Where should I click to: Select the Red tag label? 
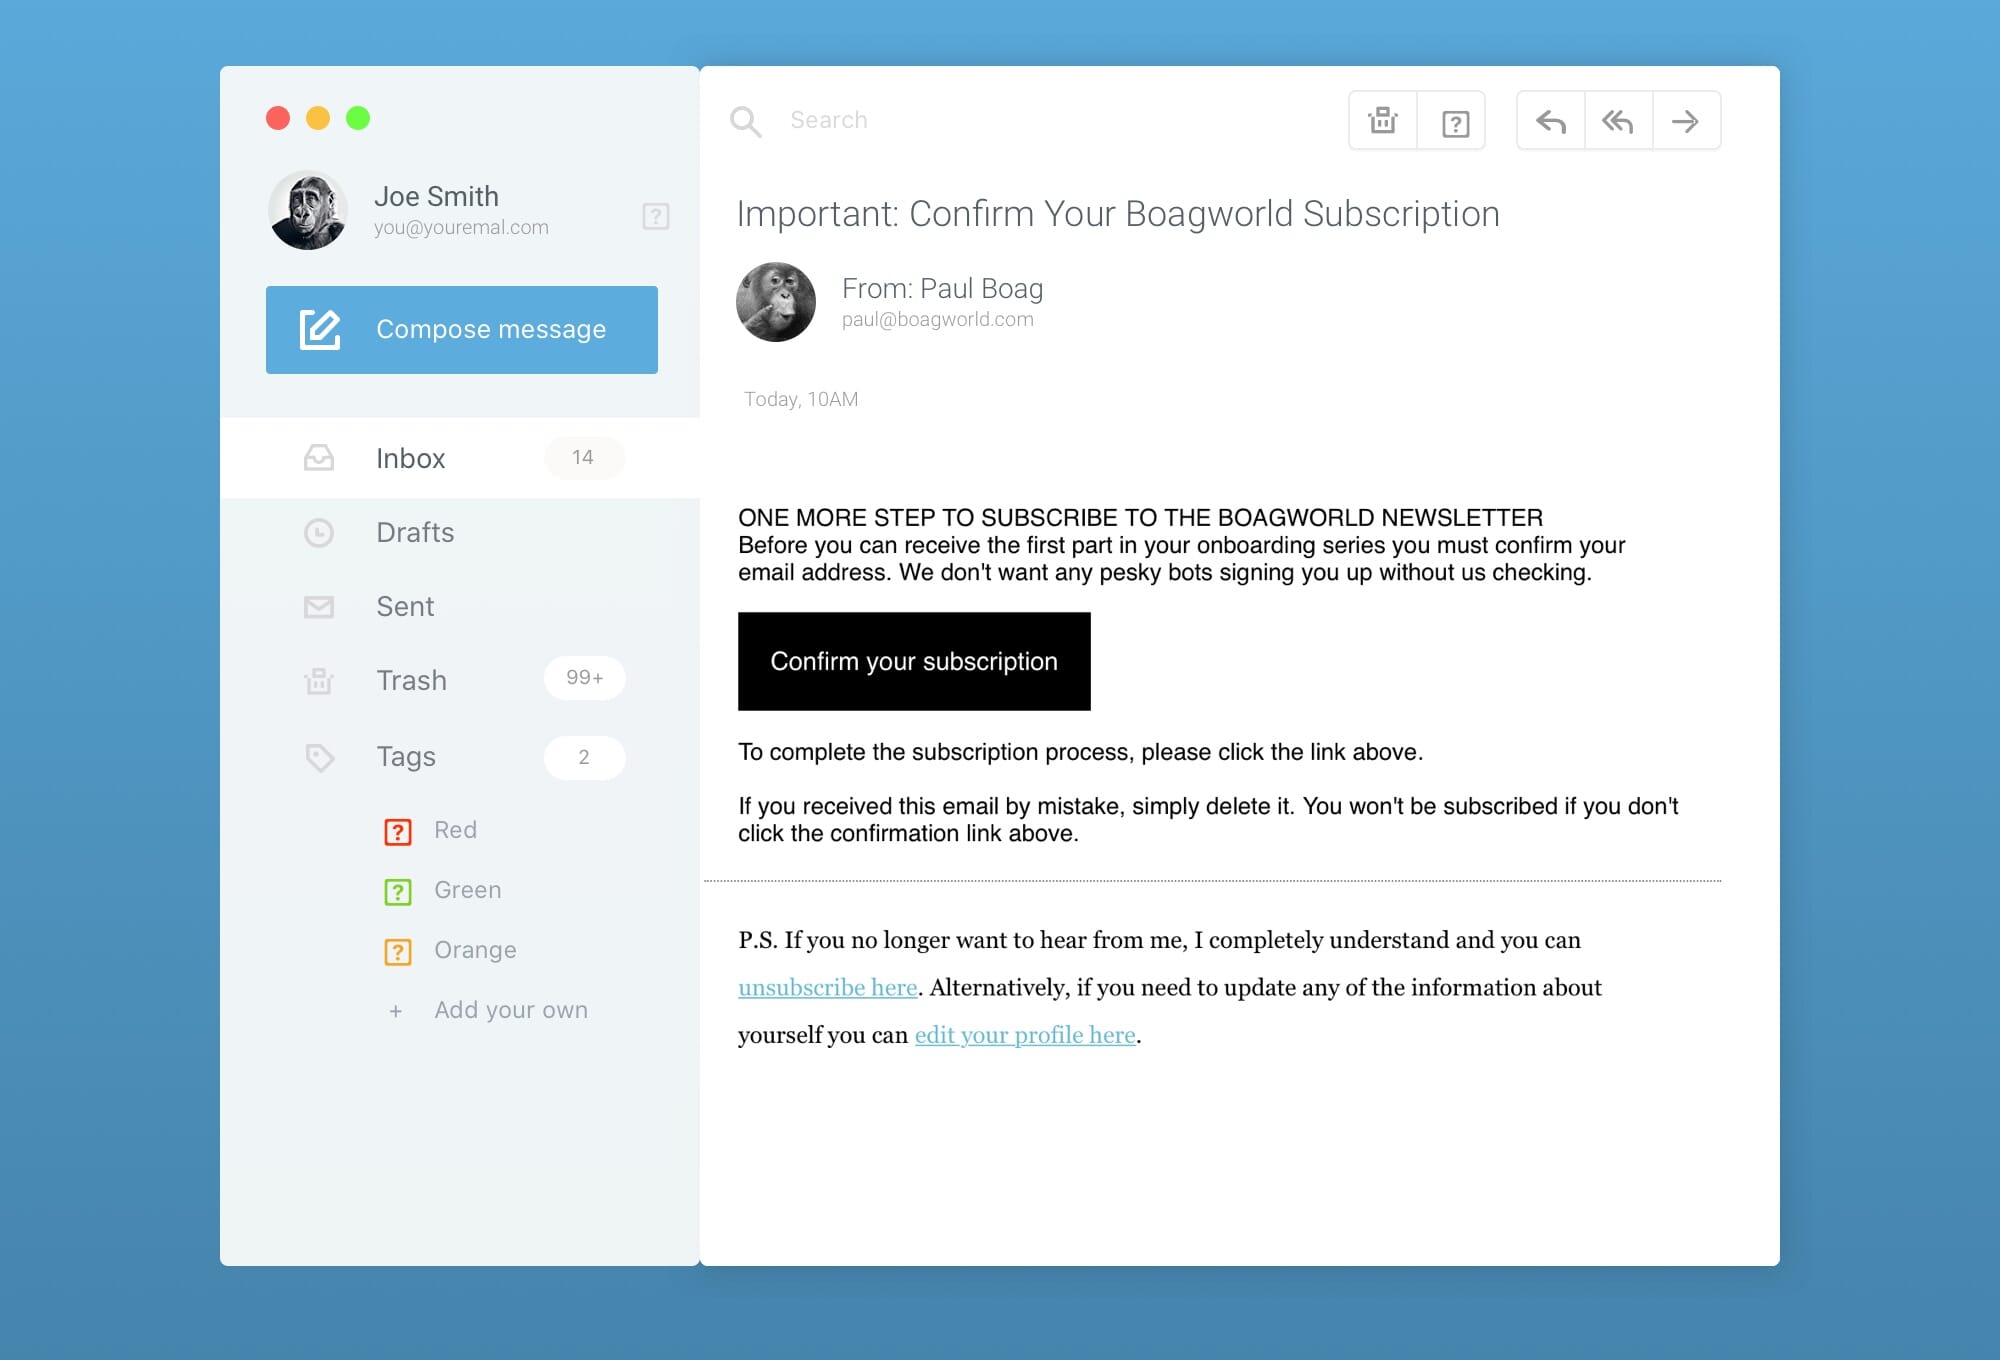click(455, 829)
